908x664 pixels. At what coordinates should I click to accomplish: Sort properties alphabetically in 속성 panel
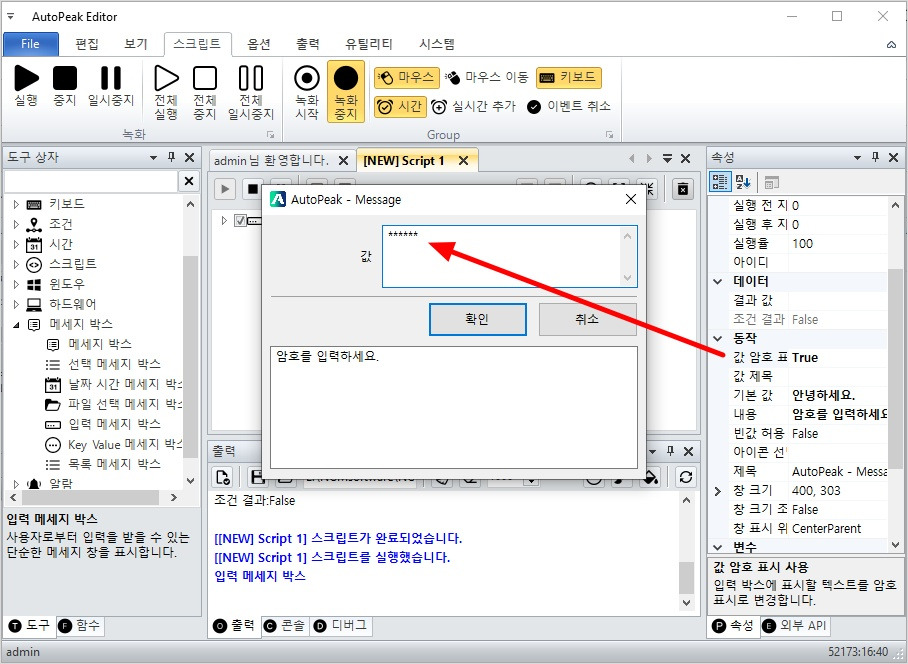[743, 182]
